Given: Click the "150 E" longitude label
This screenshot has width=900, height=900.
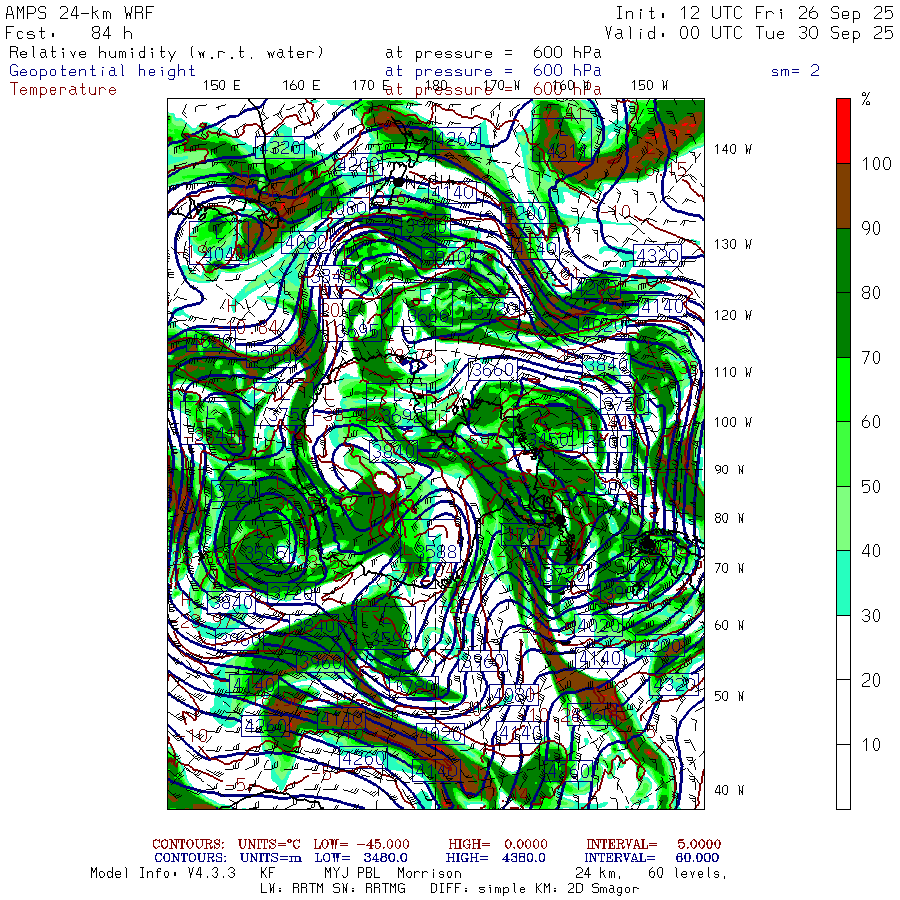Looking at the screenshot, I should 221,85.
